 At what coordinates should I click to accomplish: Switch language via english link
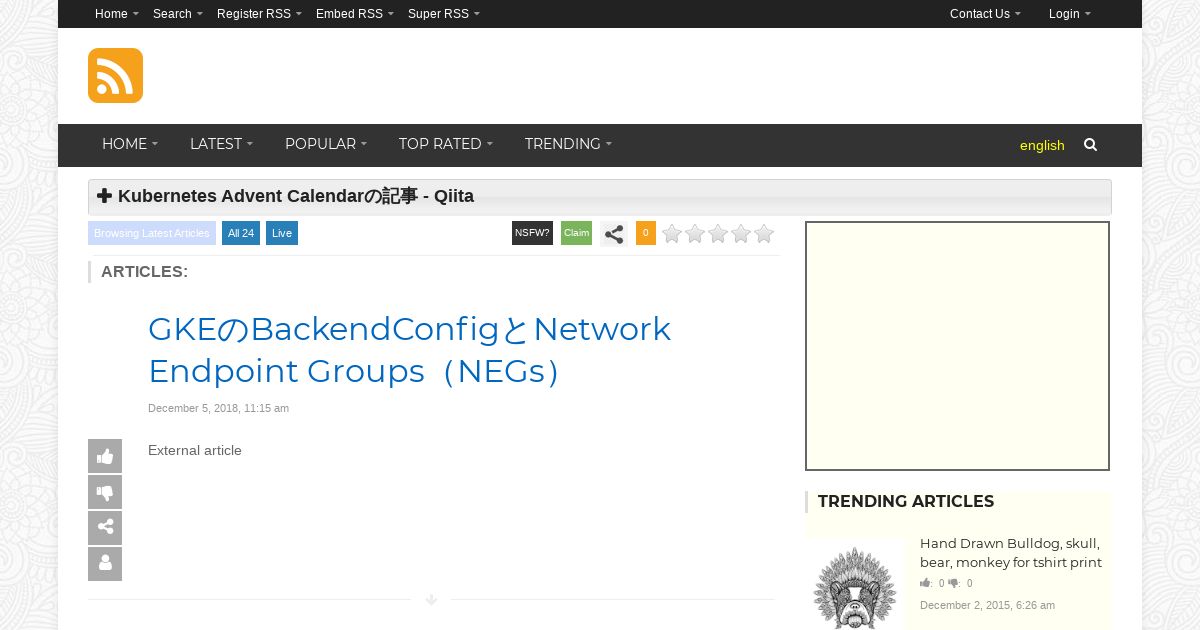pos(1042,145)
